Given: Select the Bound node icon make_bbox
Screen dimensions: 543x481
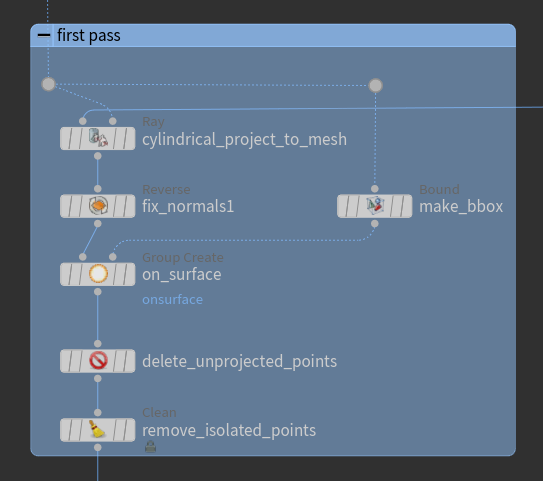Looking at the screenshot, I should point(375,206).
